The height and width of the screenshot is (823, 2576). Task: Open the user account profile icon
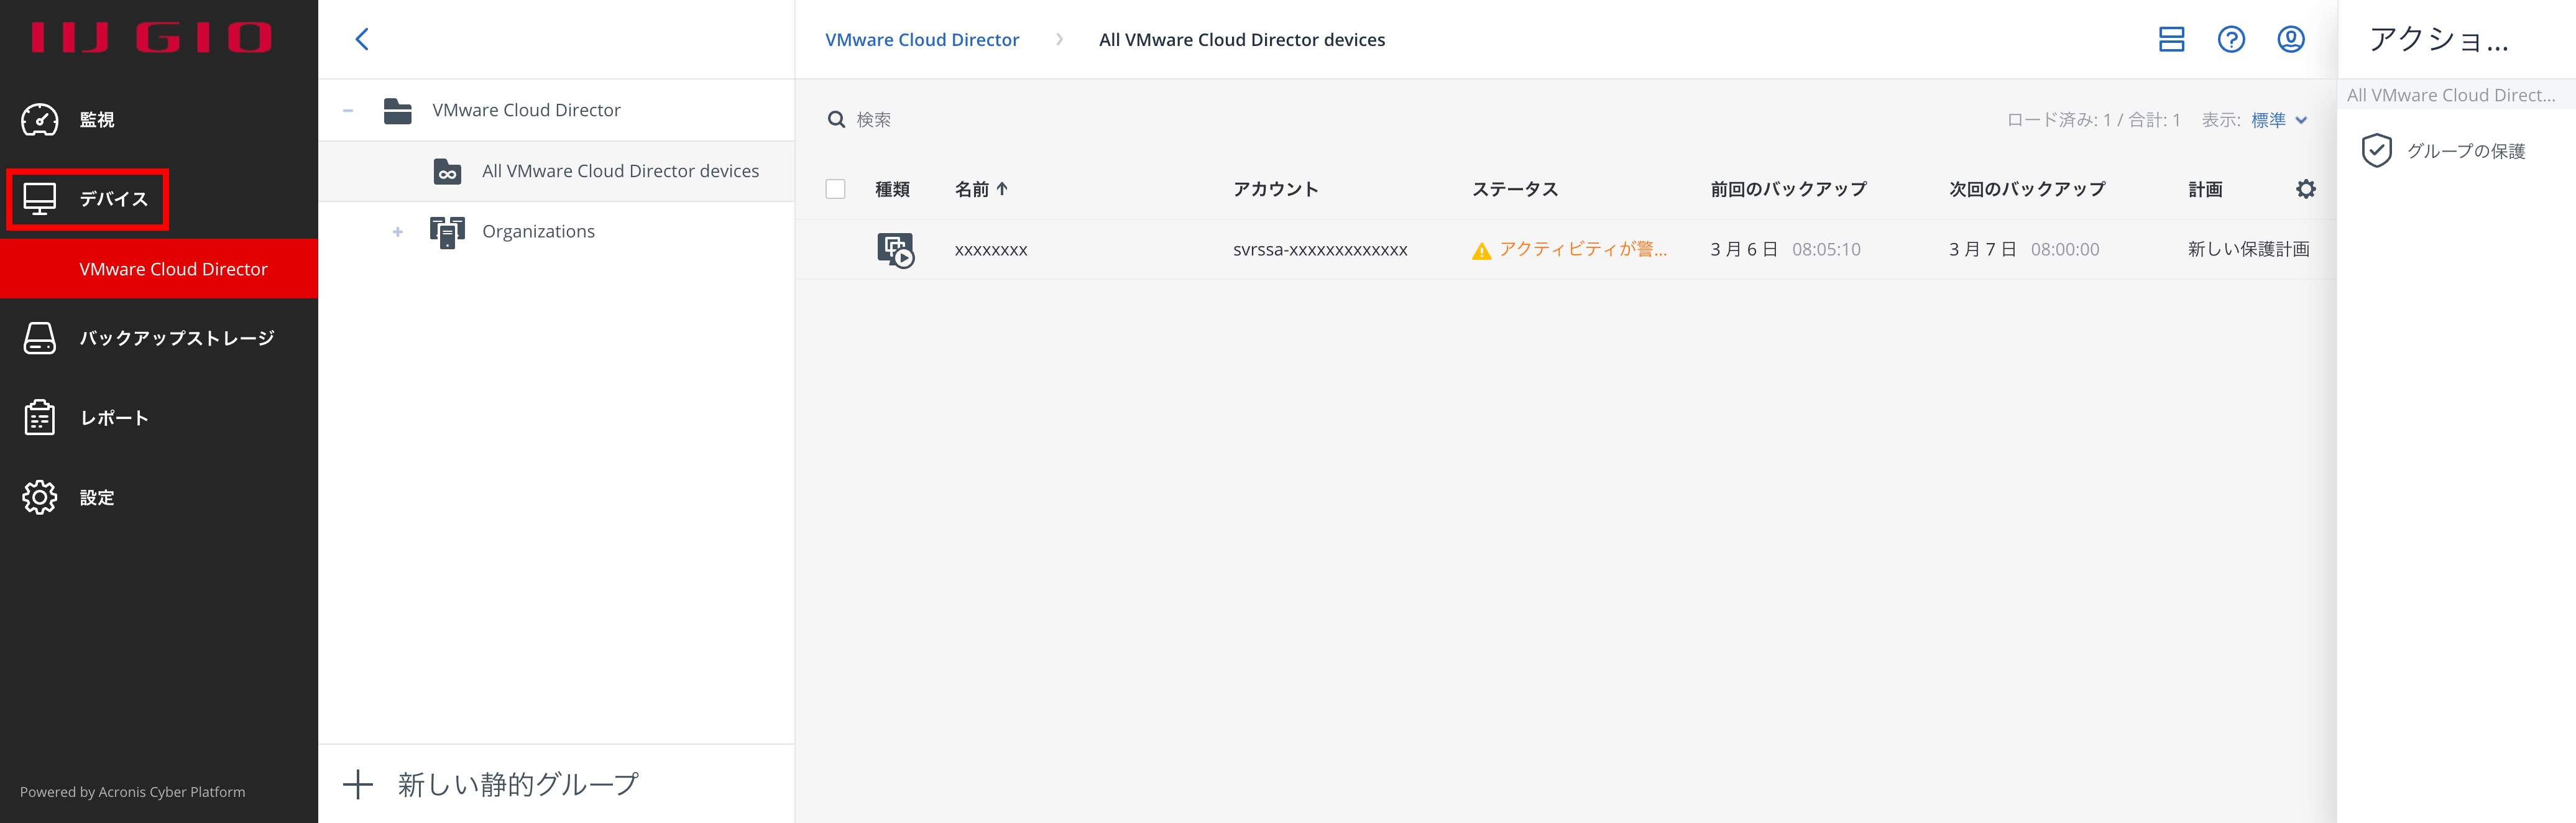pos(2291,39)
